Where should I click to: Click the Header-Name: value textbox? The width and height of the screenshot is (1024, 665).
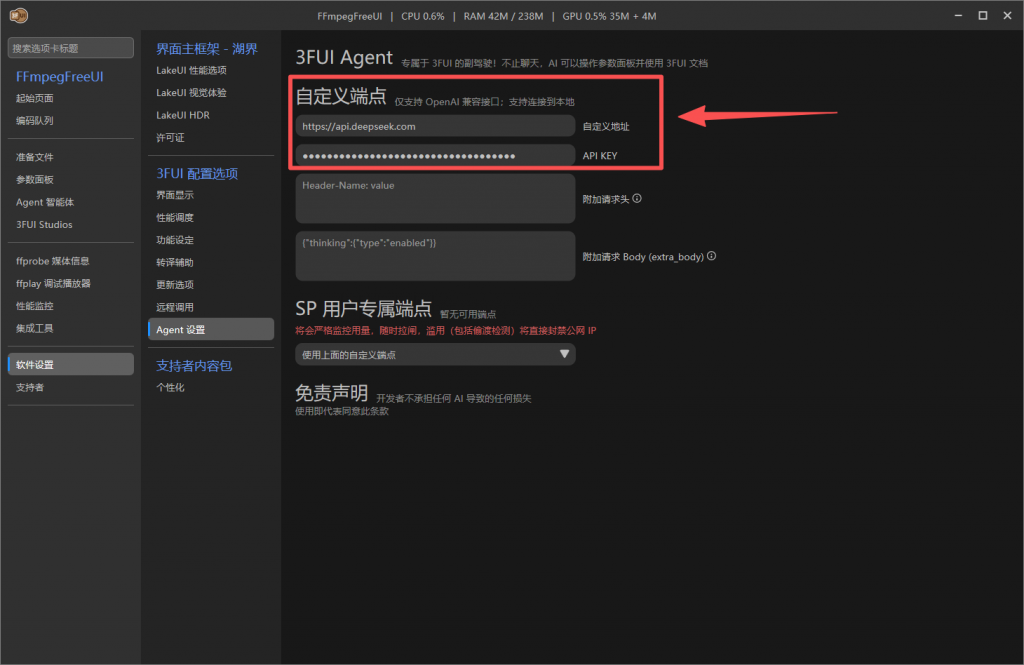[435, 199]
